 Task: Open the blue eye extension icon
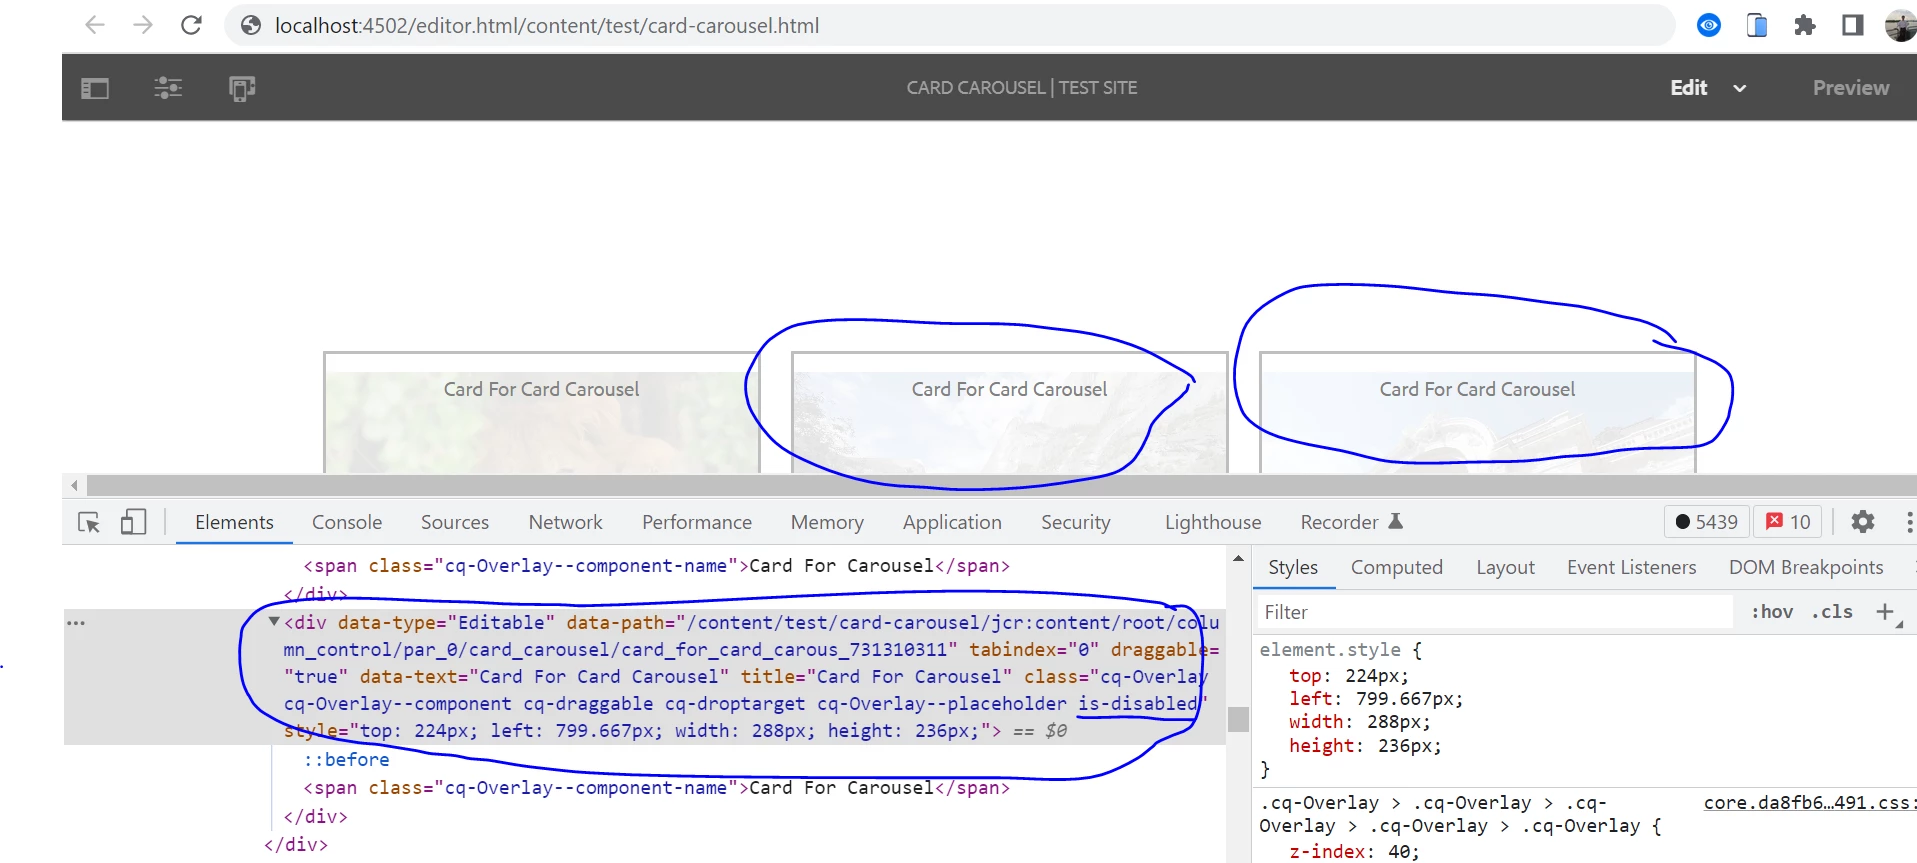point(1709,25)
